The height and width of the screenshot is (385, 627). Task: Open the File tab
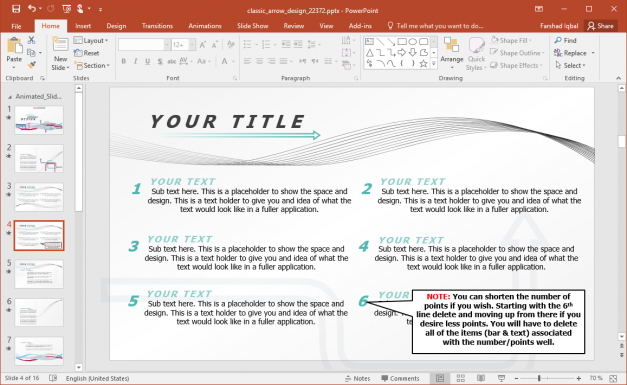pos(16,26)
